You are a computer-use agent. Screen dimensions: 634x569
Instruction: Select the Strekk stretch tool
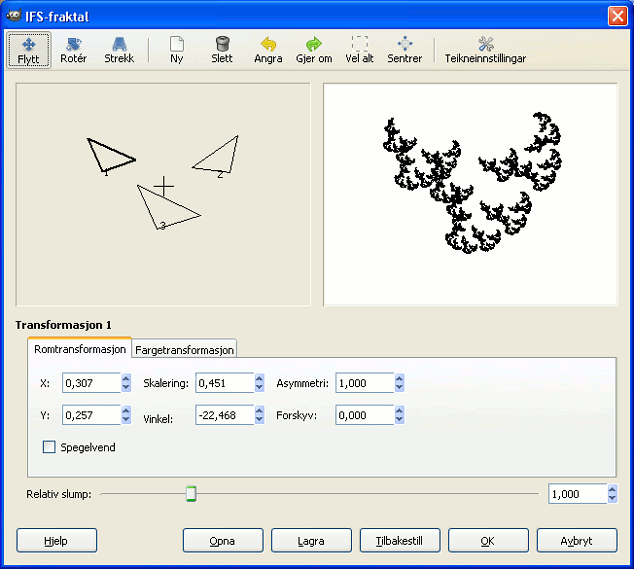[119, 49]
